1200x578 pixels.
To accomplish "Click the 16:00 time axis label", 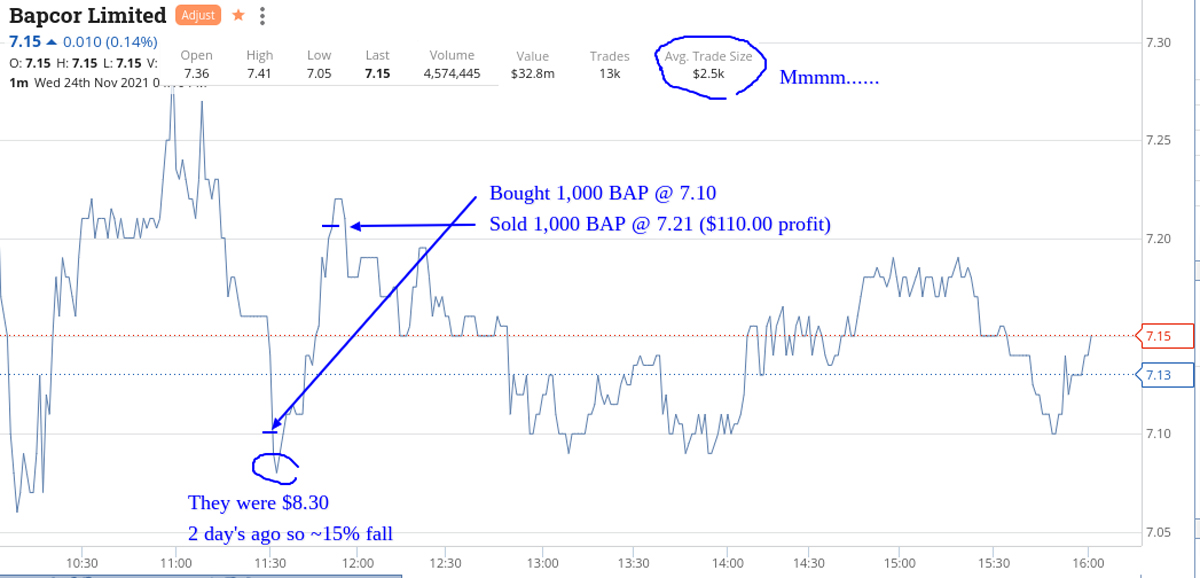I will (x=1088, y=563).
